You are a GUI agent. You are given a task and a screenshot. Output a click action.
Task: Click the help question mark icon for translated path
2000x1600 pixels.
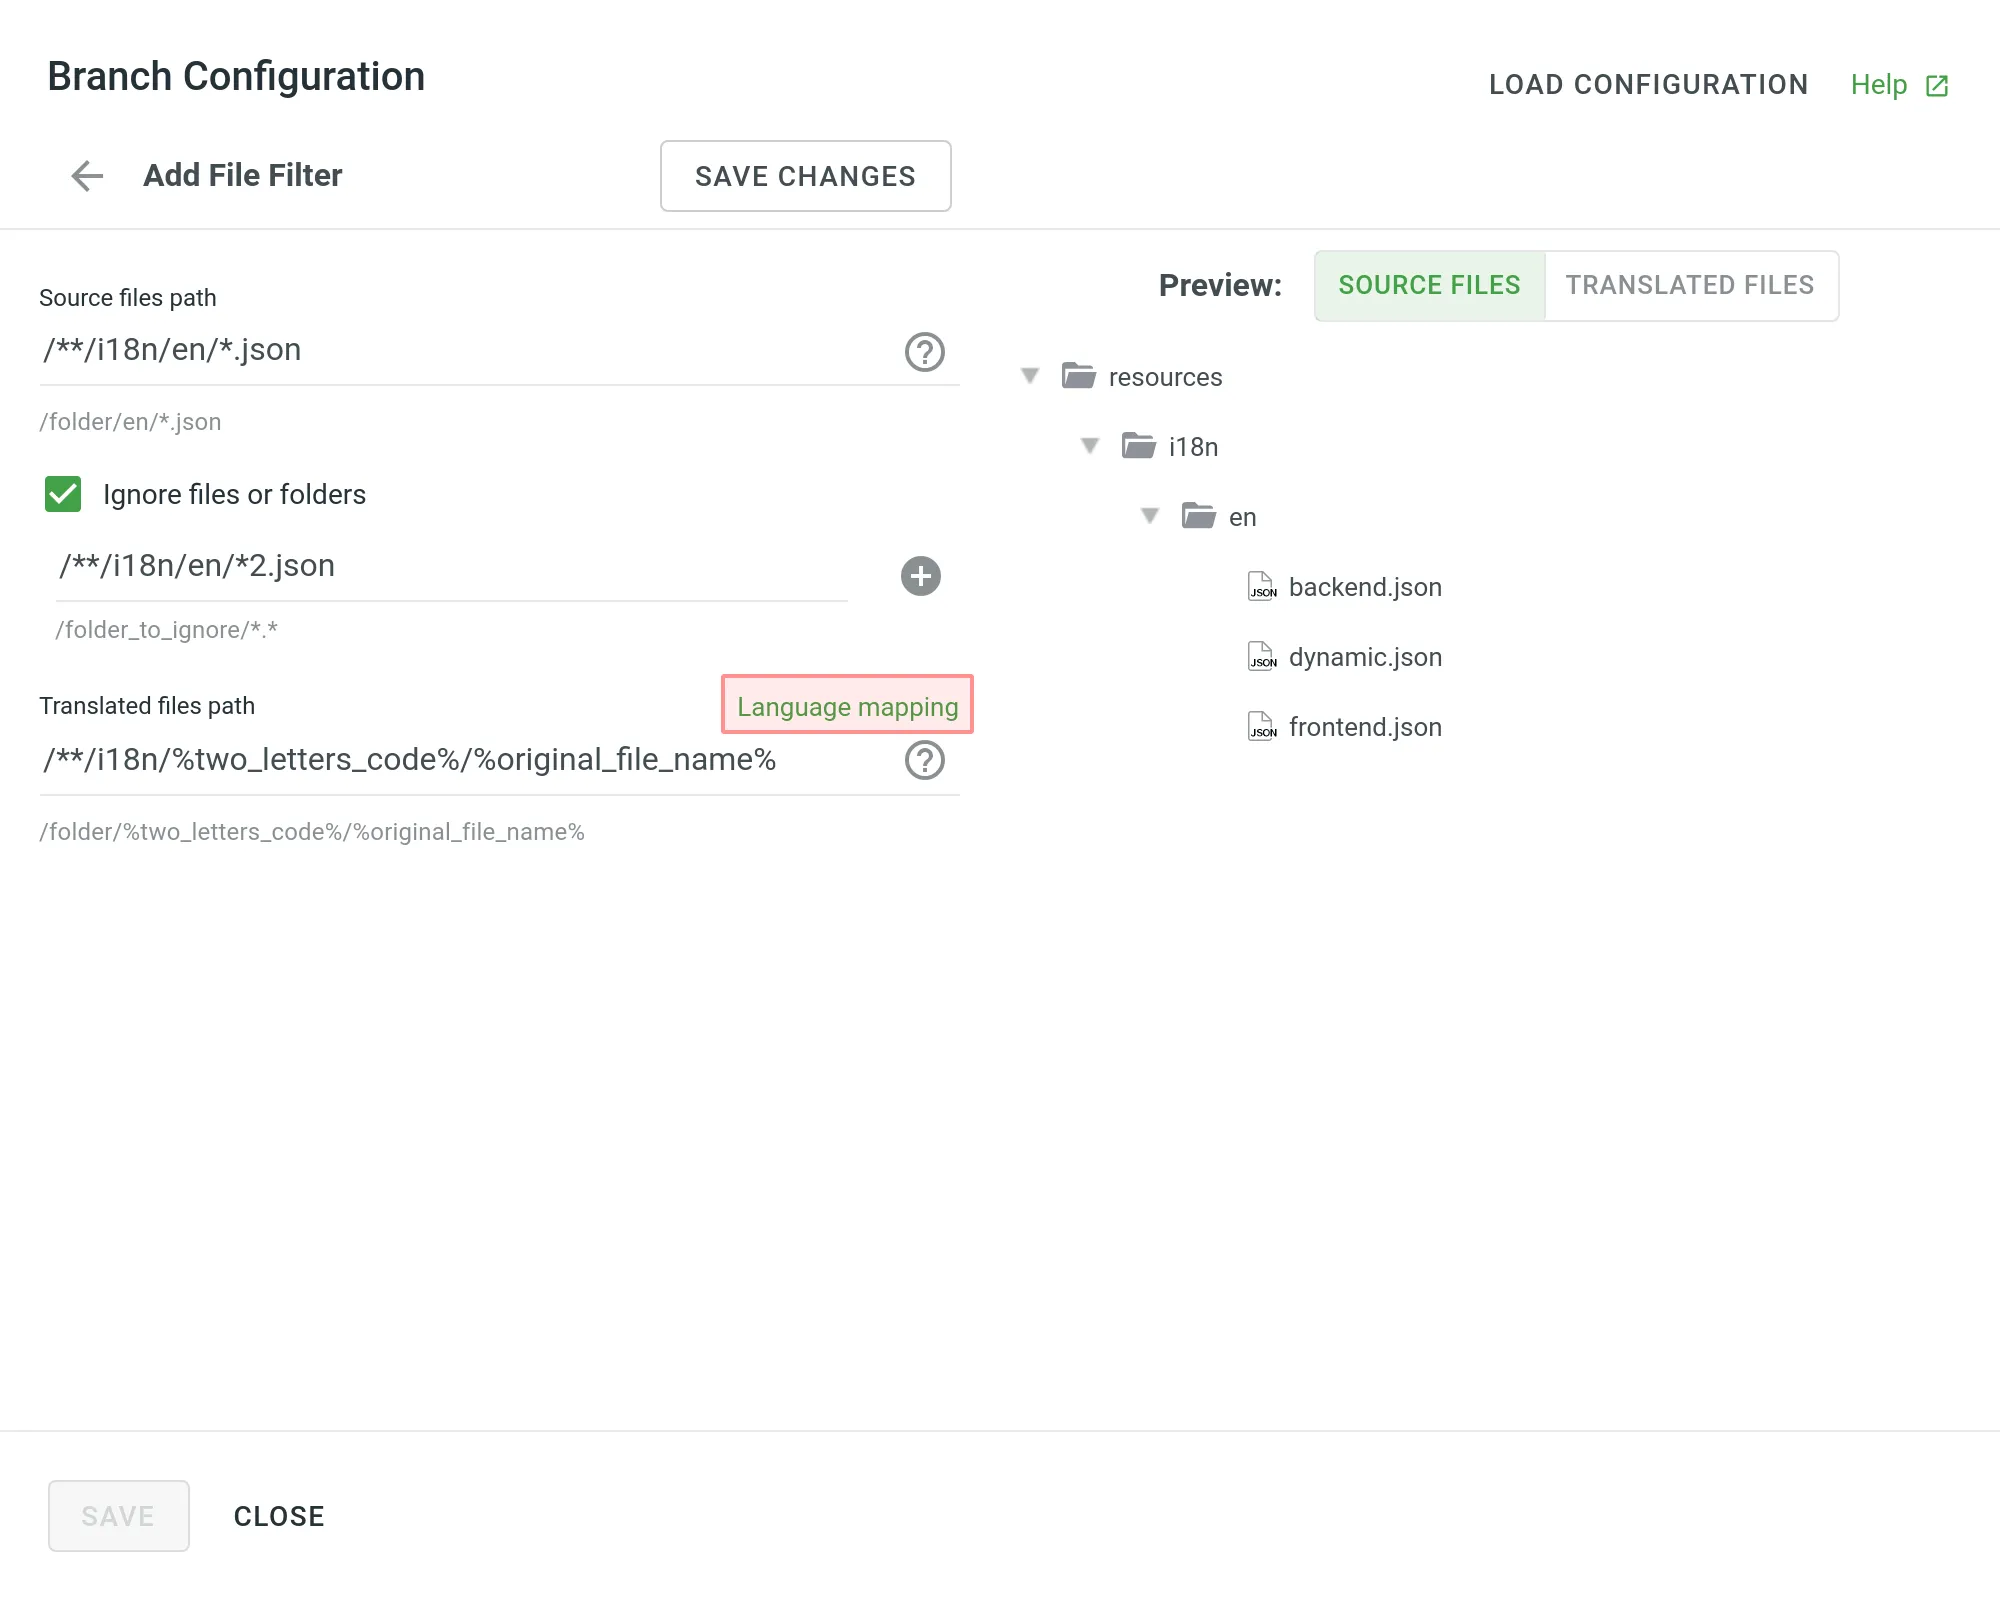[x=922, y=759]
